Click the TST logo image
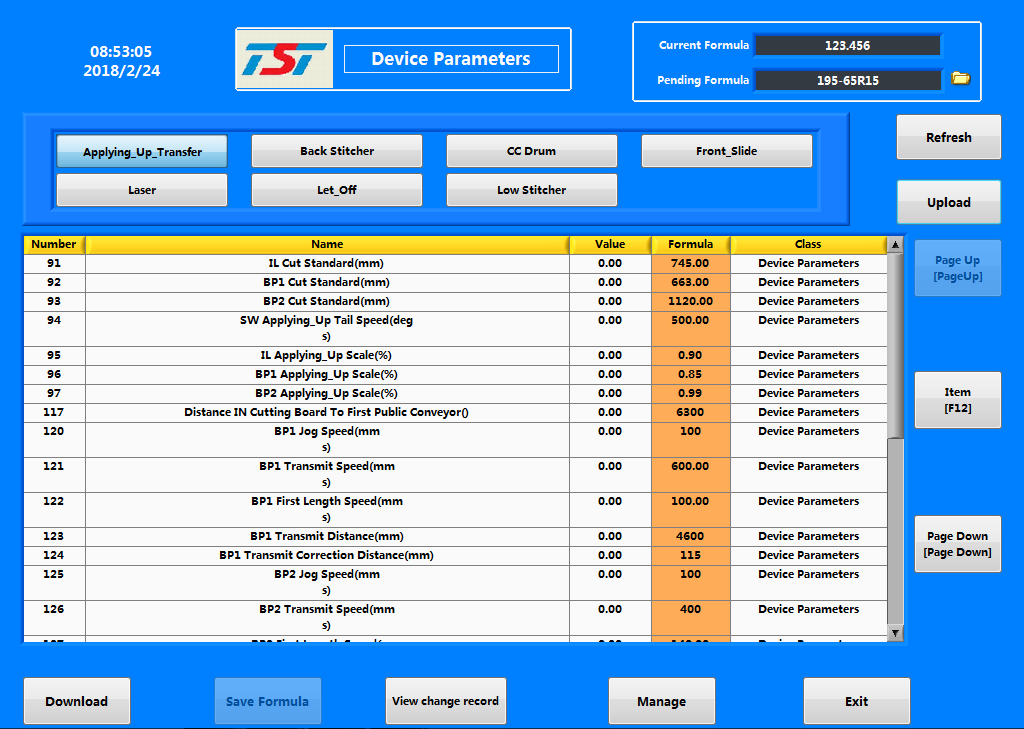The width and height of the screenshot is (1024, 729). click(287, 60)
